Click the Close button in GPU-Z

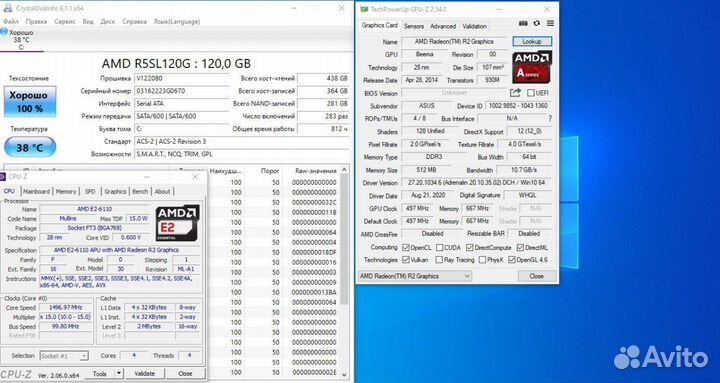(536, 276)
